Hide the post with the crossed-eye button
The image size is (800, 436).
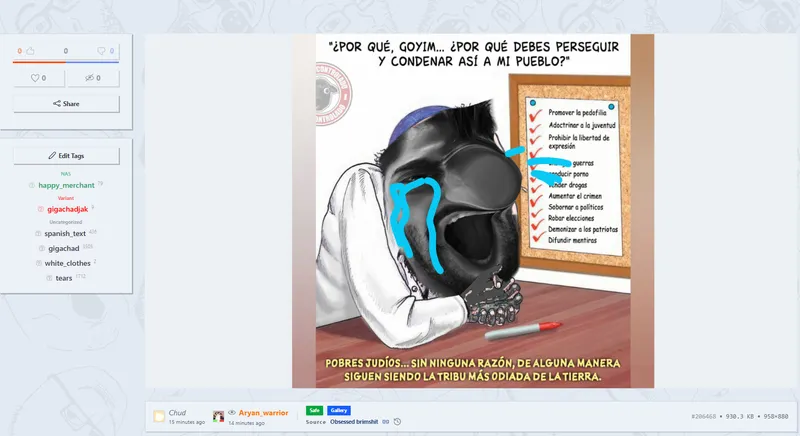[93, 78]
